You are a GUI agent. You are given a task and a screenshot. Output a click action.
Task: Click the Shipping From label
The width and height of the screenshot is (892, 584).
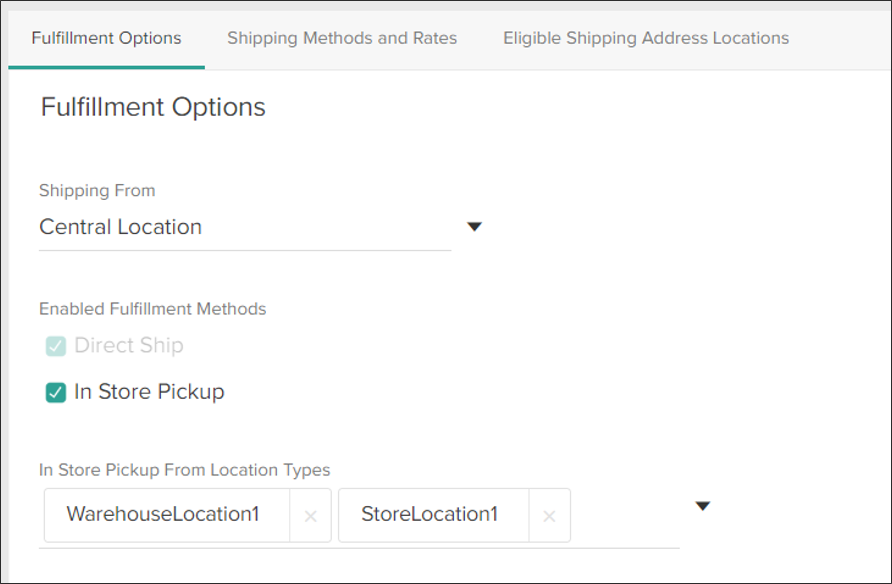point(97,190)
